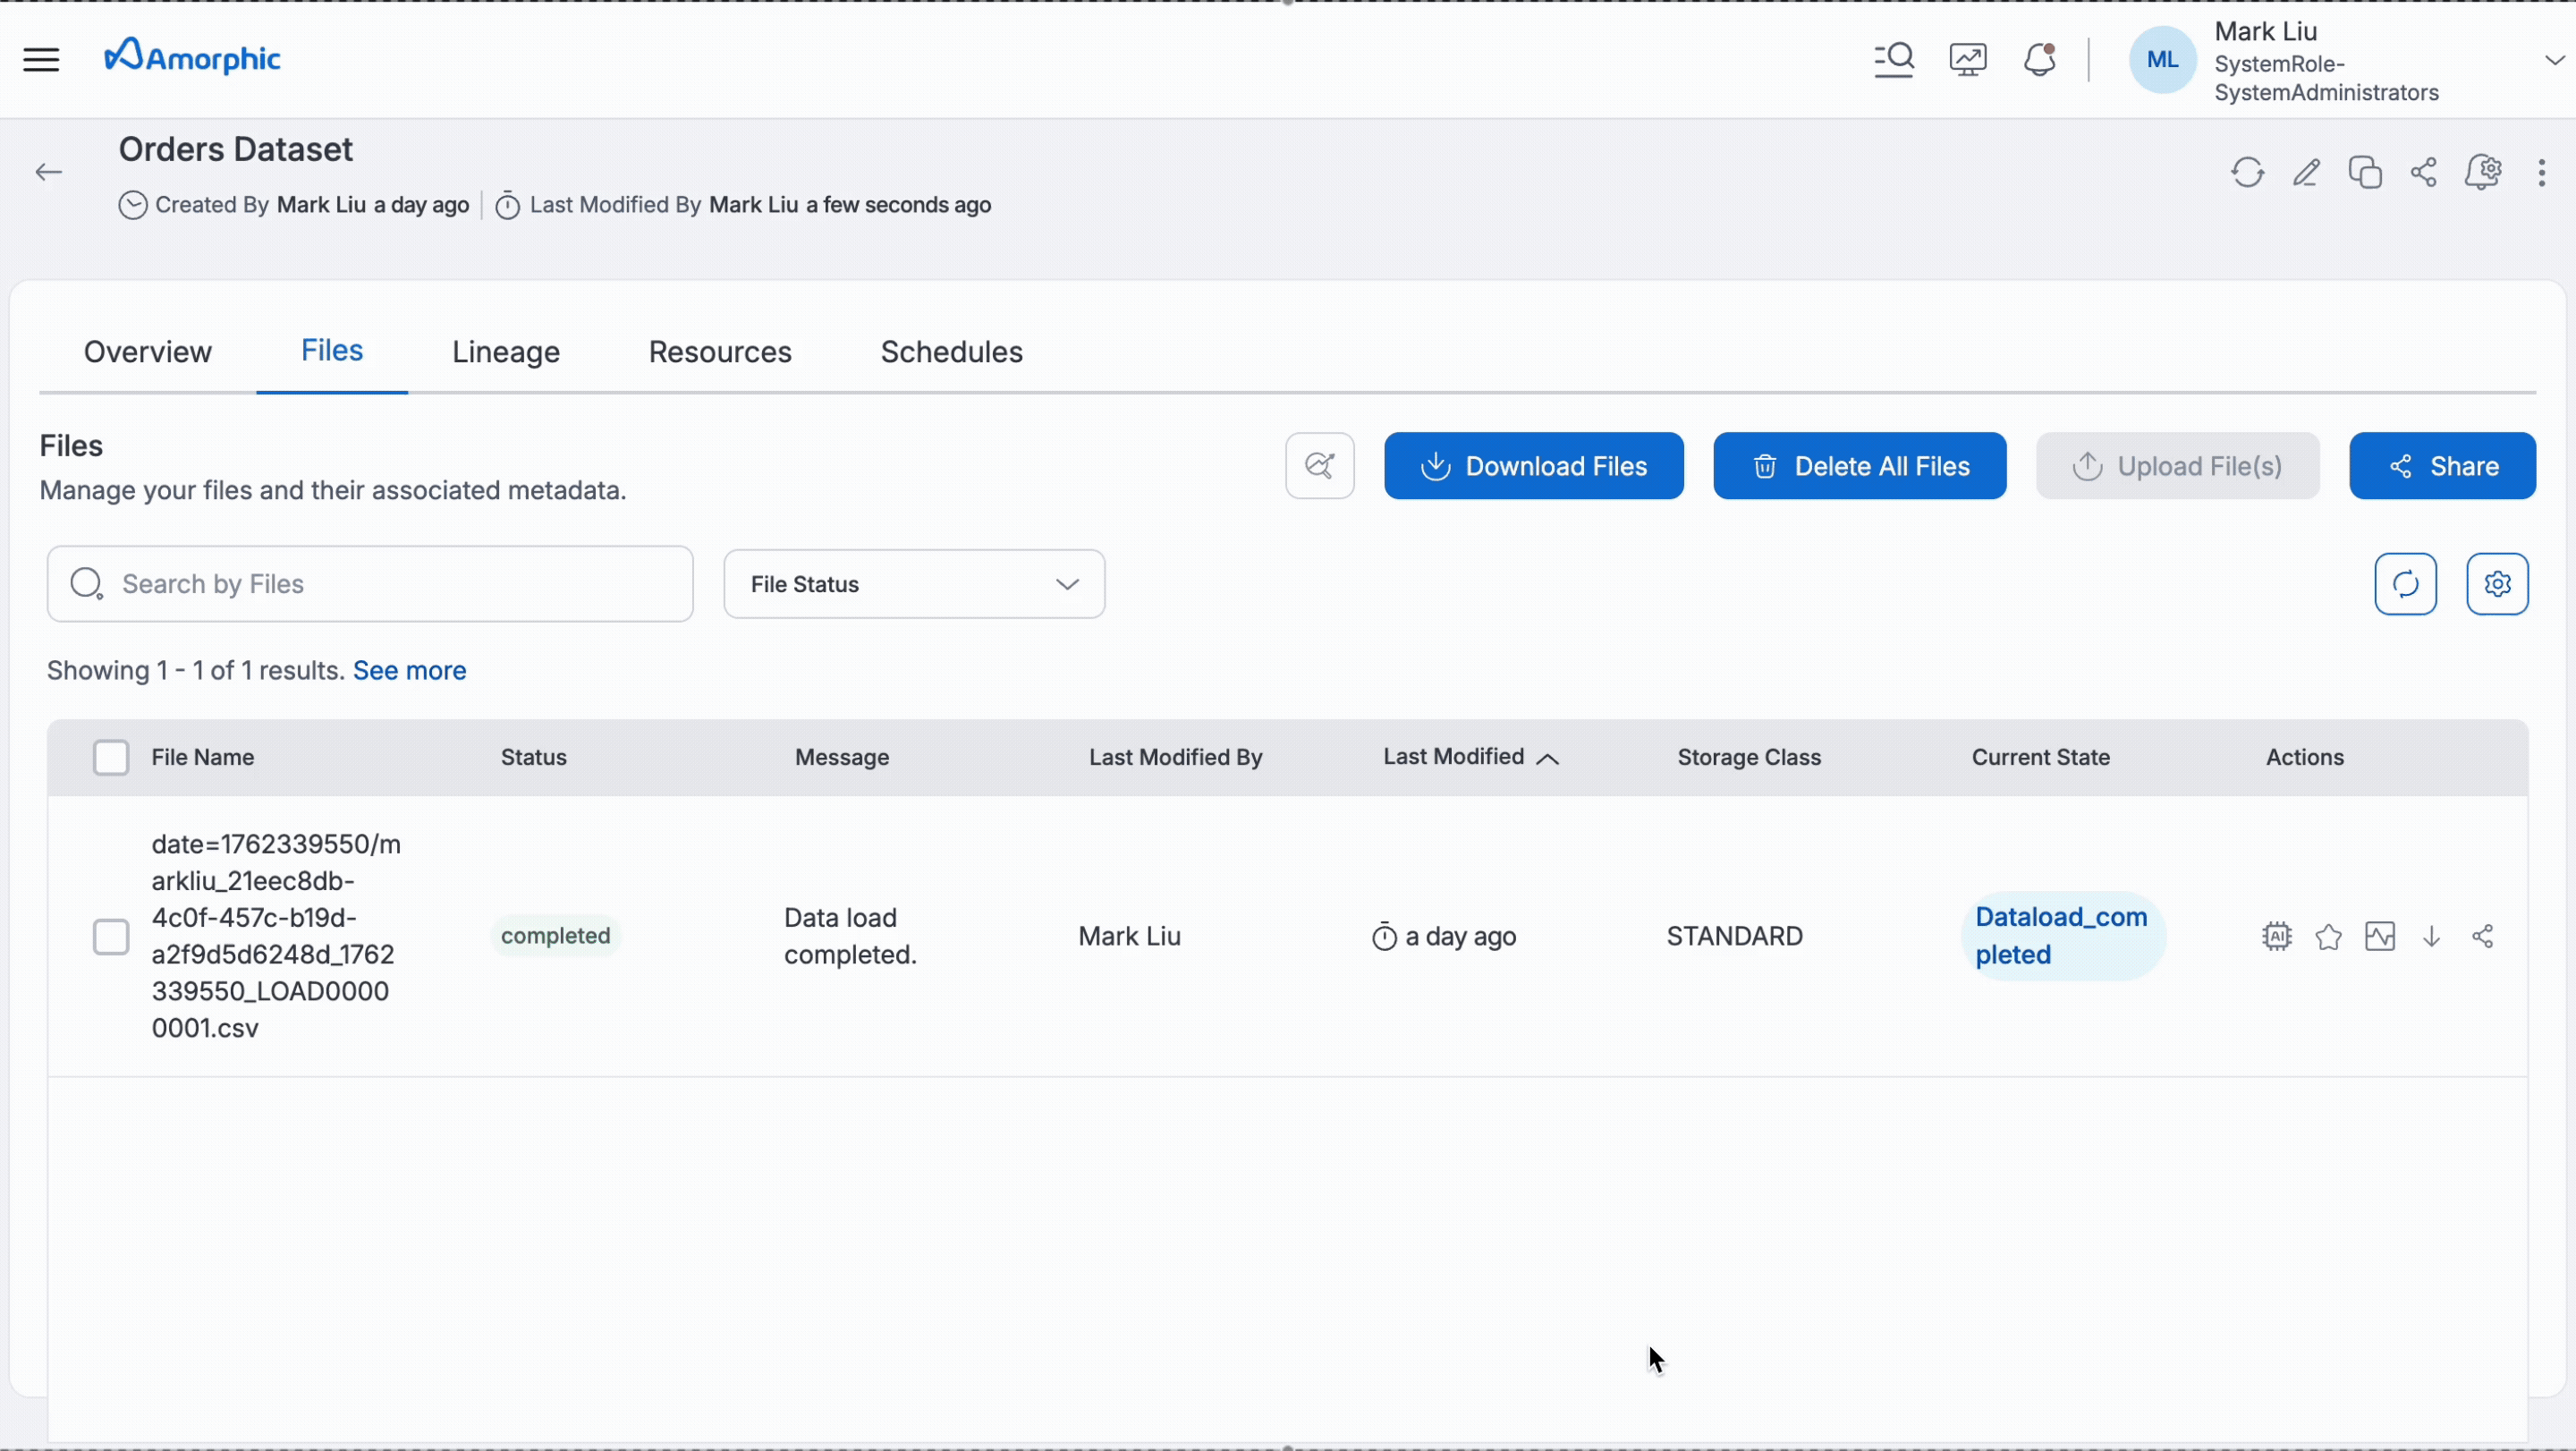
Task: Open the file list settings gear icon
Action: coord(2498,584)
